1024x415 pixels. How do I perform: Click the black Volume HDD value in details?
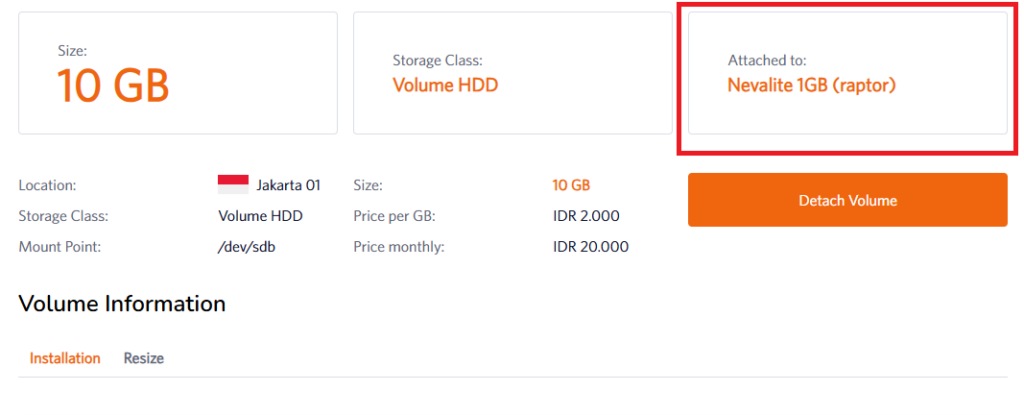point(260,216)
